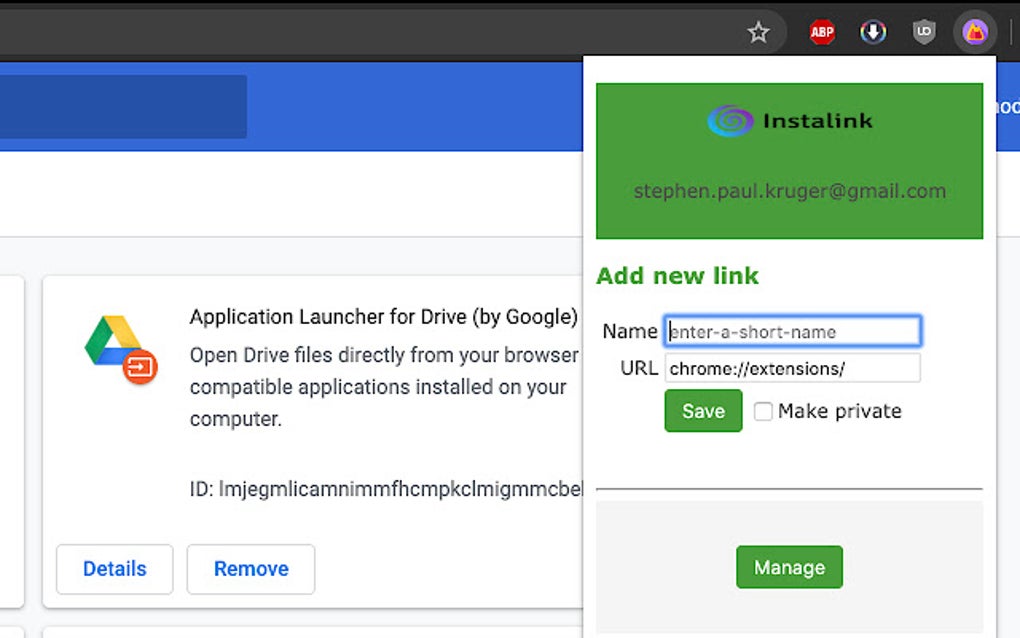Open the Manage section in Instalink
This screenshot has width=1020, height=638.
tap(788, 567)
